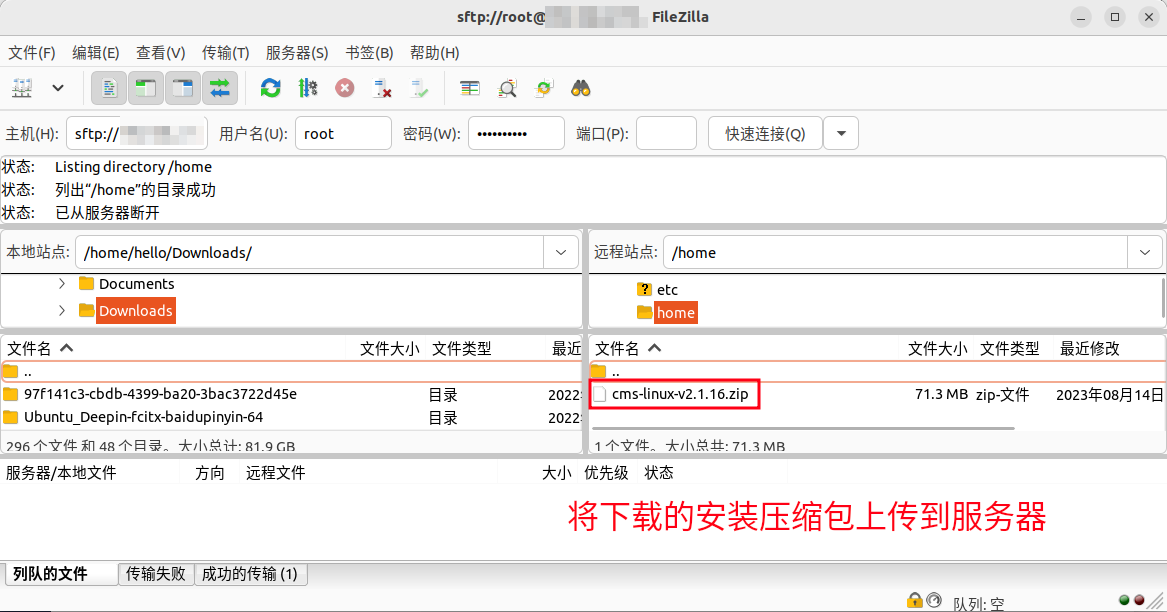Disconnect from the current server icon
Screen dimensions: 1167x612
pos(382,89)
